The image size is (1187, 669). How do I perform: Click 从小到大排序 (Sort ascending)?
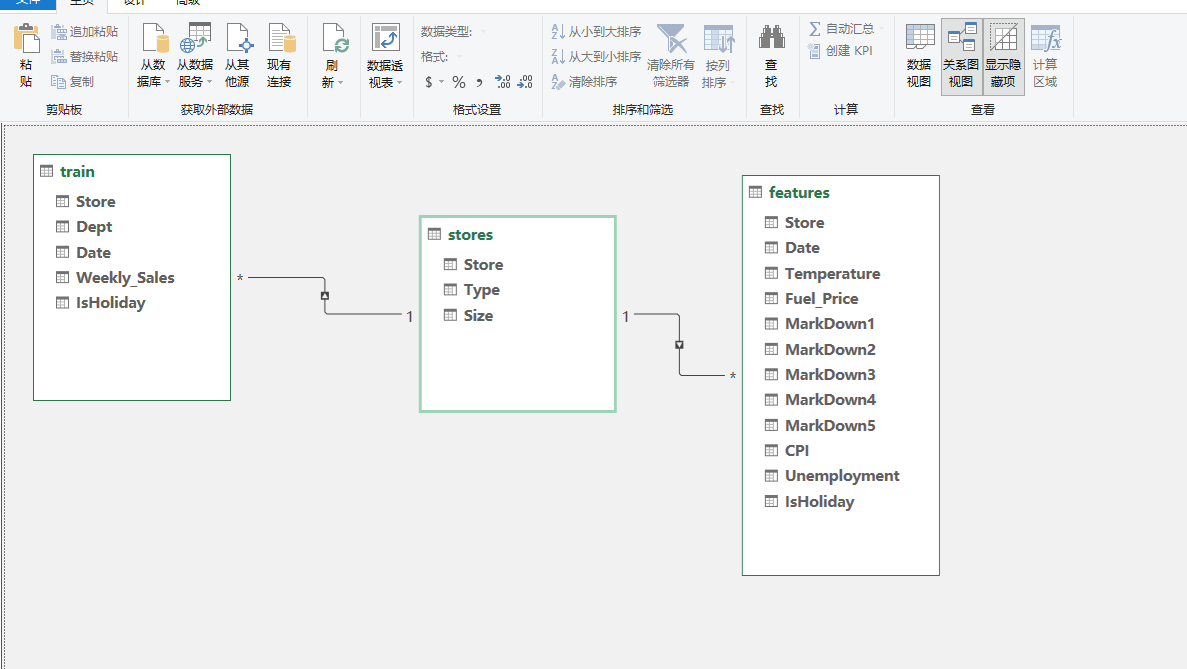[596, 32]
